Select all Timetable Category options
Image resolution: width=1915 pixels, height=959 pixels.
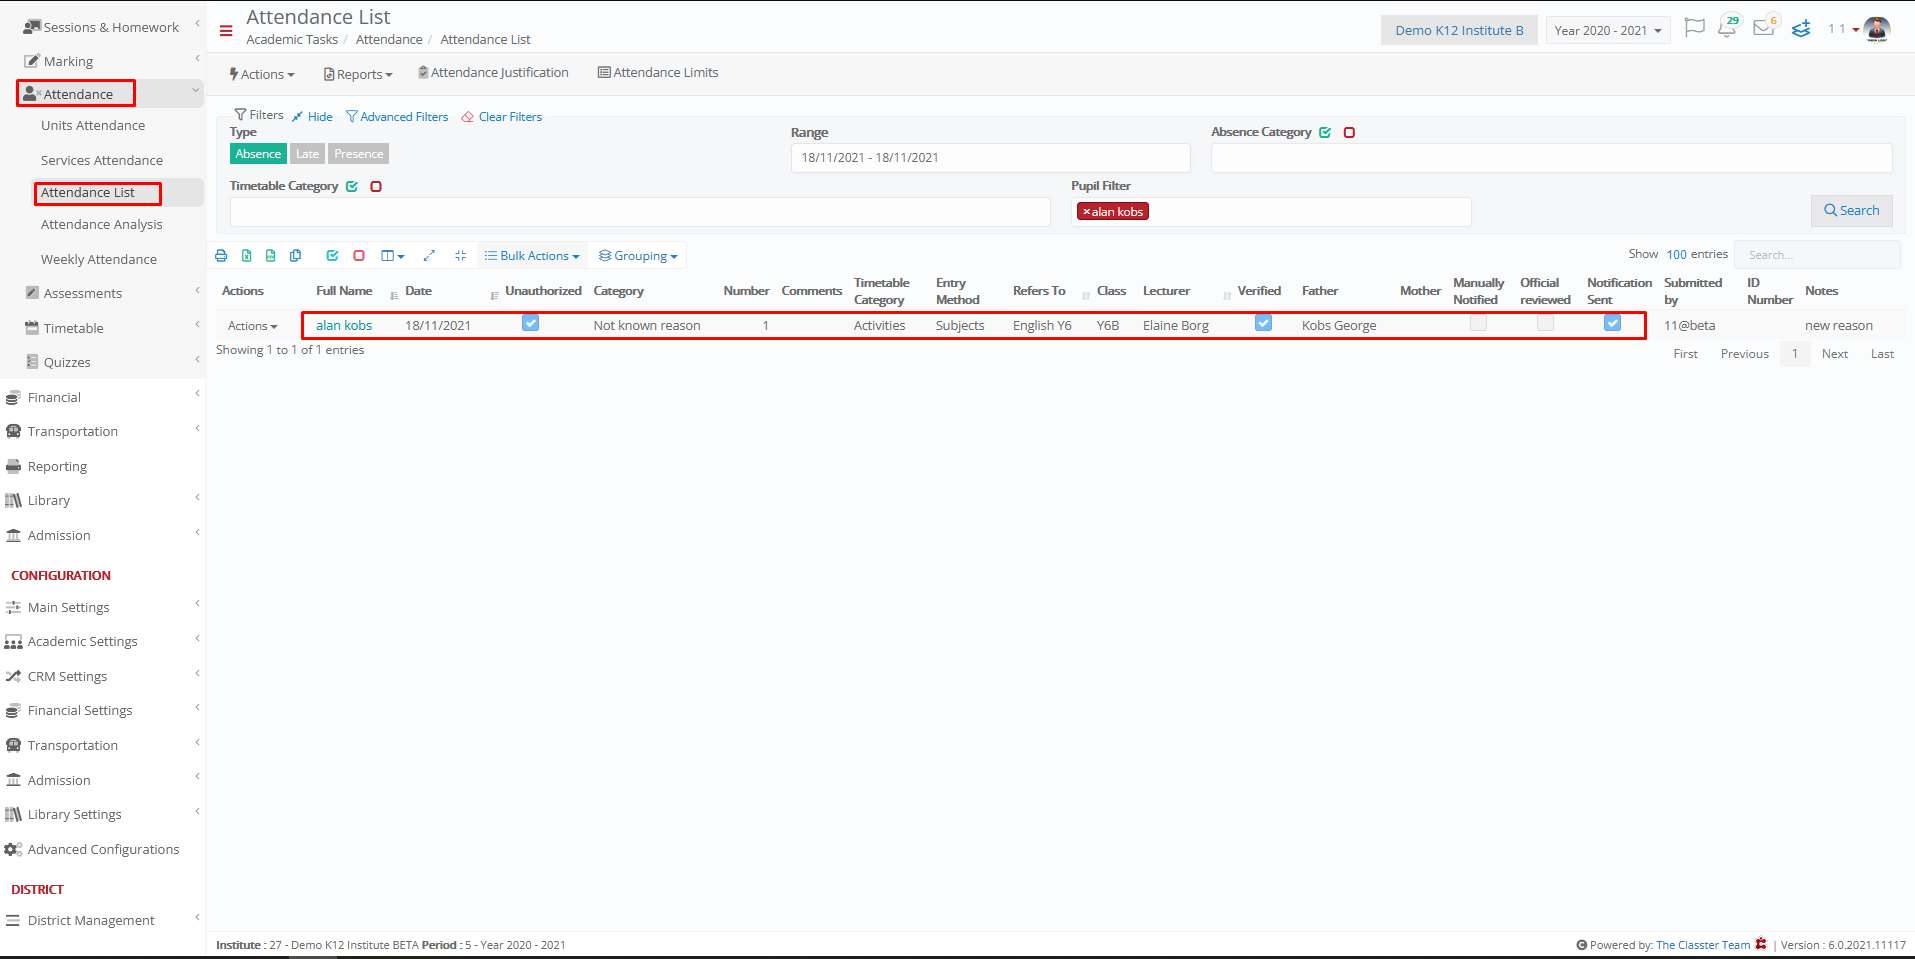pyautogui.click(x=352, y=187)
